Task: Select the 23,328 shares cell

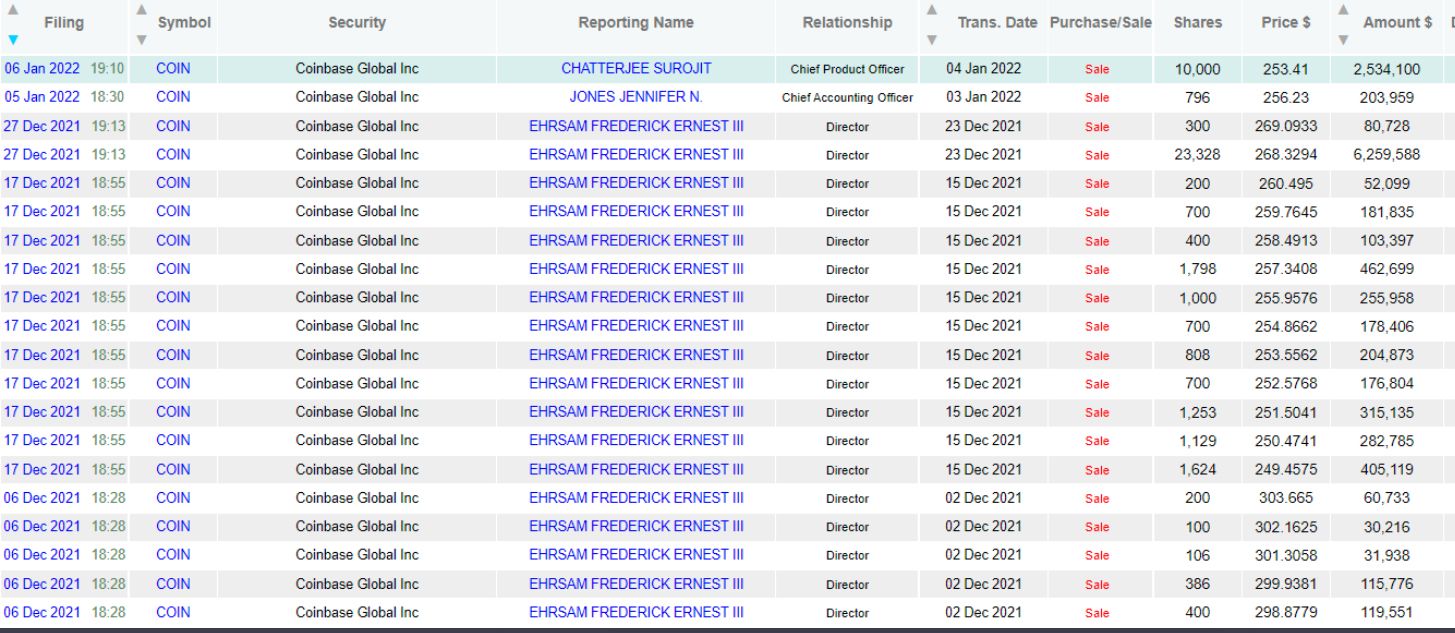Action: [x=1197, y=154]
